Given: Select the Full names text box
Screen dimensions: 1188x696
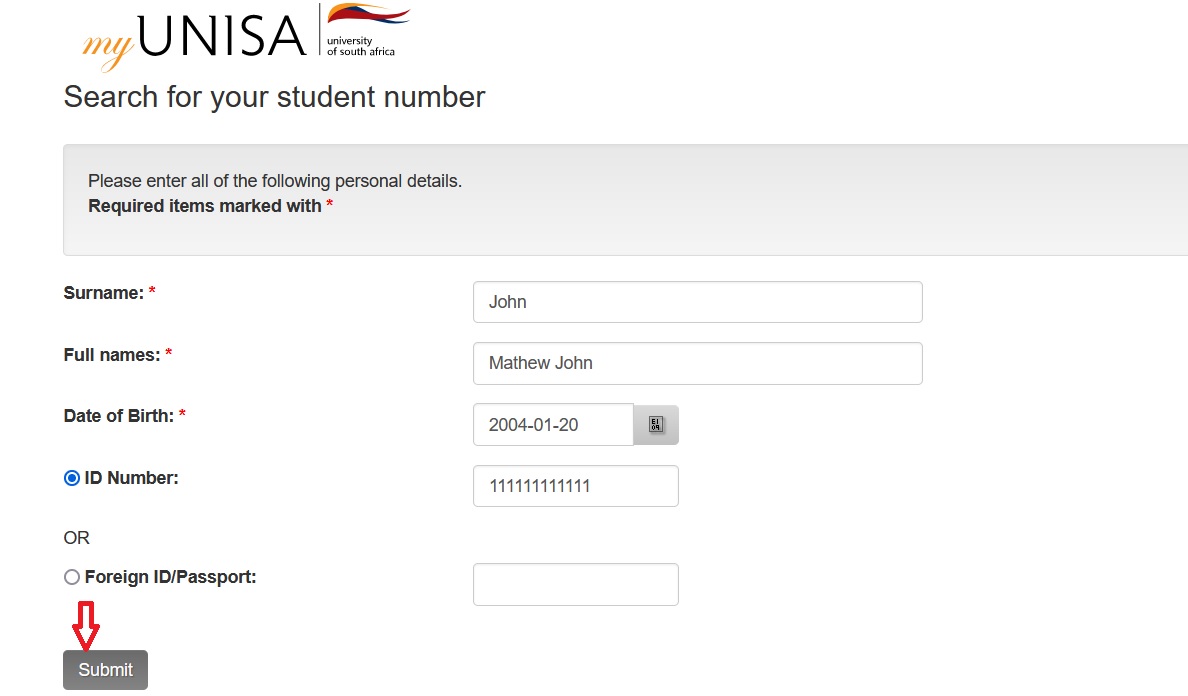Looking at the screenshot, I should pyautogui.click(x=697, y=363).
